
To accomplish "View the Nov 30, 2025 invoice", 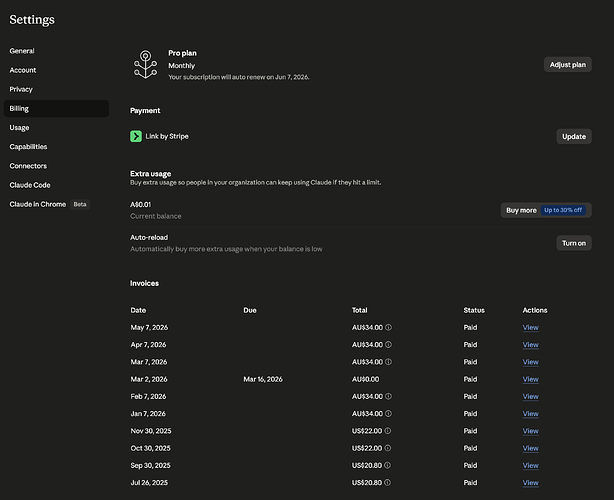I will coord(531,431).
